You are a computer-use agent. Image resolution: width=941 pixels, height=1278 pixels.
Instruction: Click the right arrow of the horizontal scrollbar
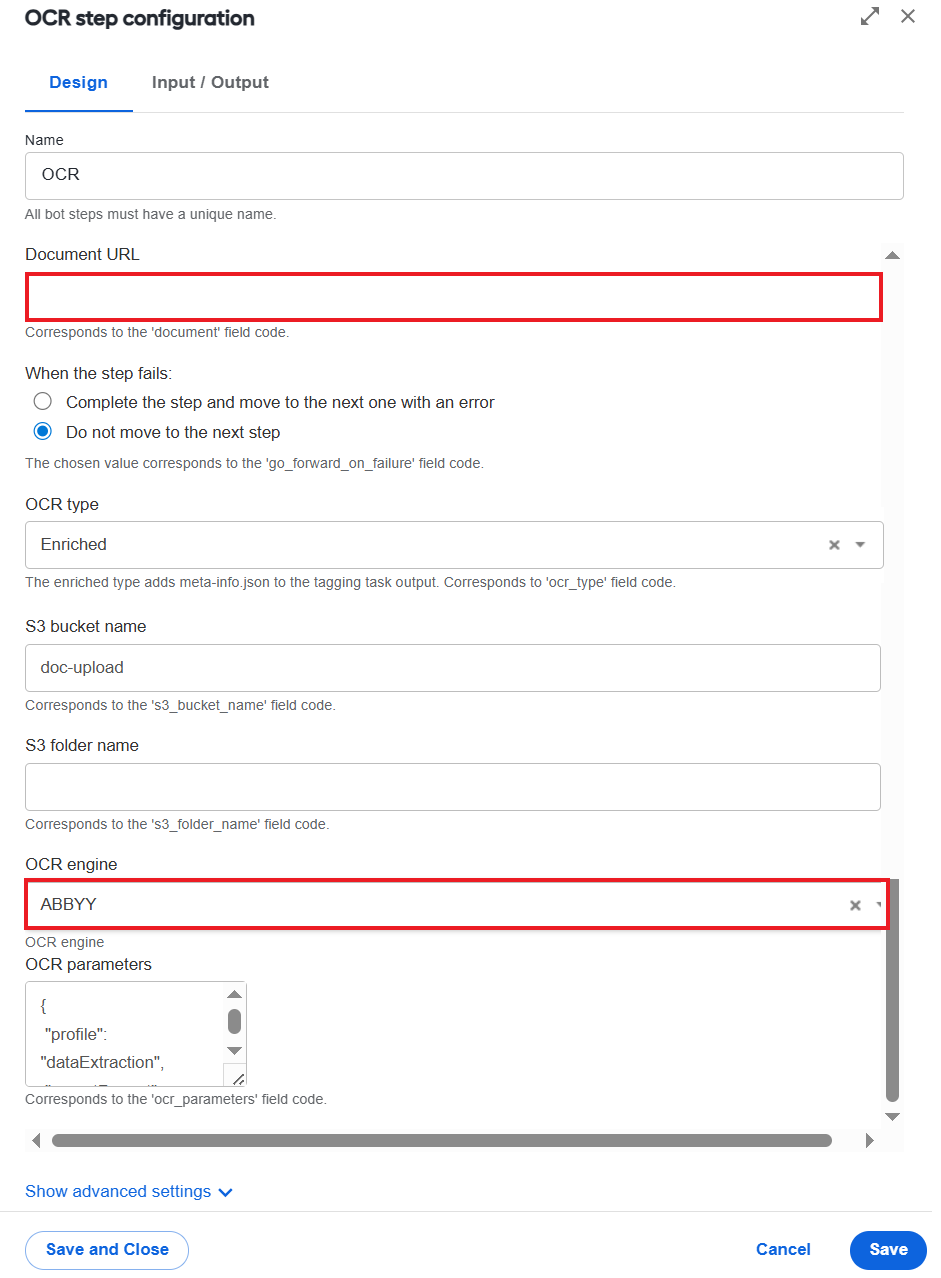pyautogui.click(x=869, y=1140)
